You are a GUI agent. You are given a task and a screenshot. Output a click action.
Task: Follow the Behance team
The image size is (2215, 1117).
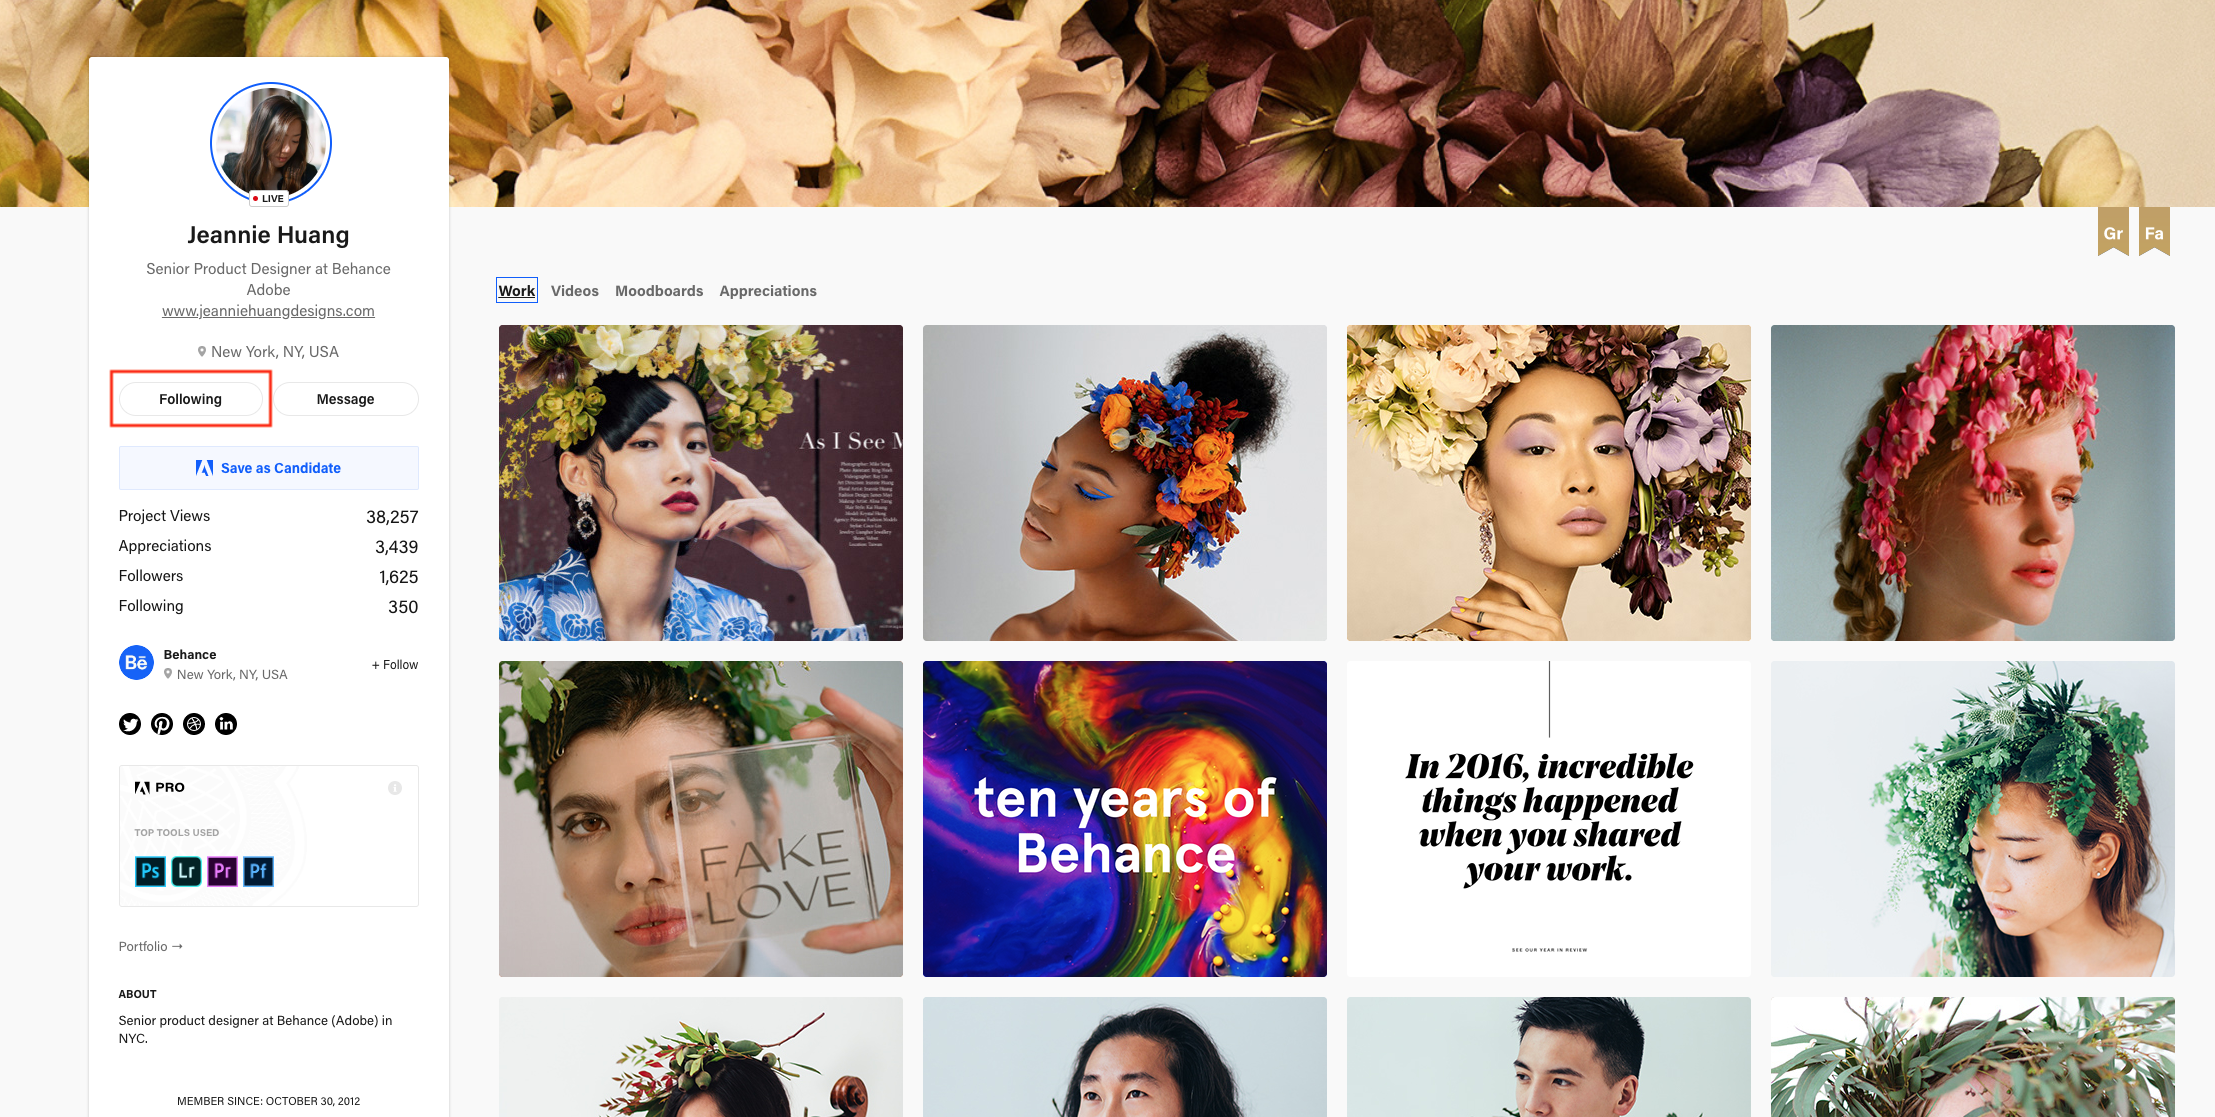[x=395, y=665]
